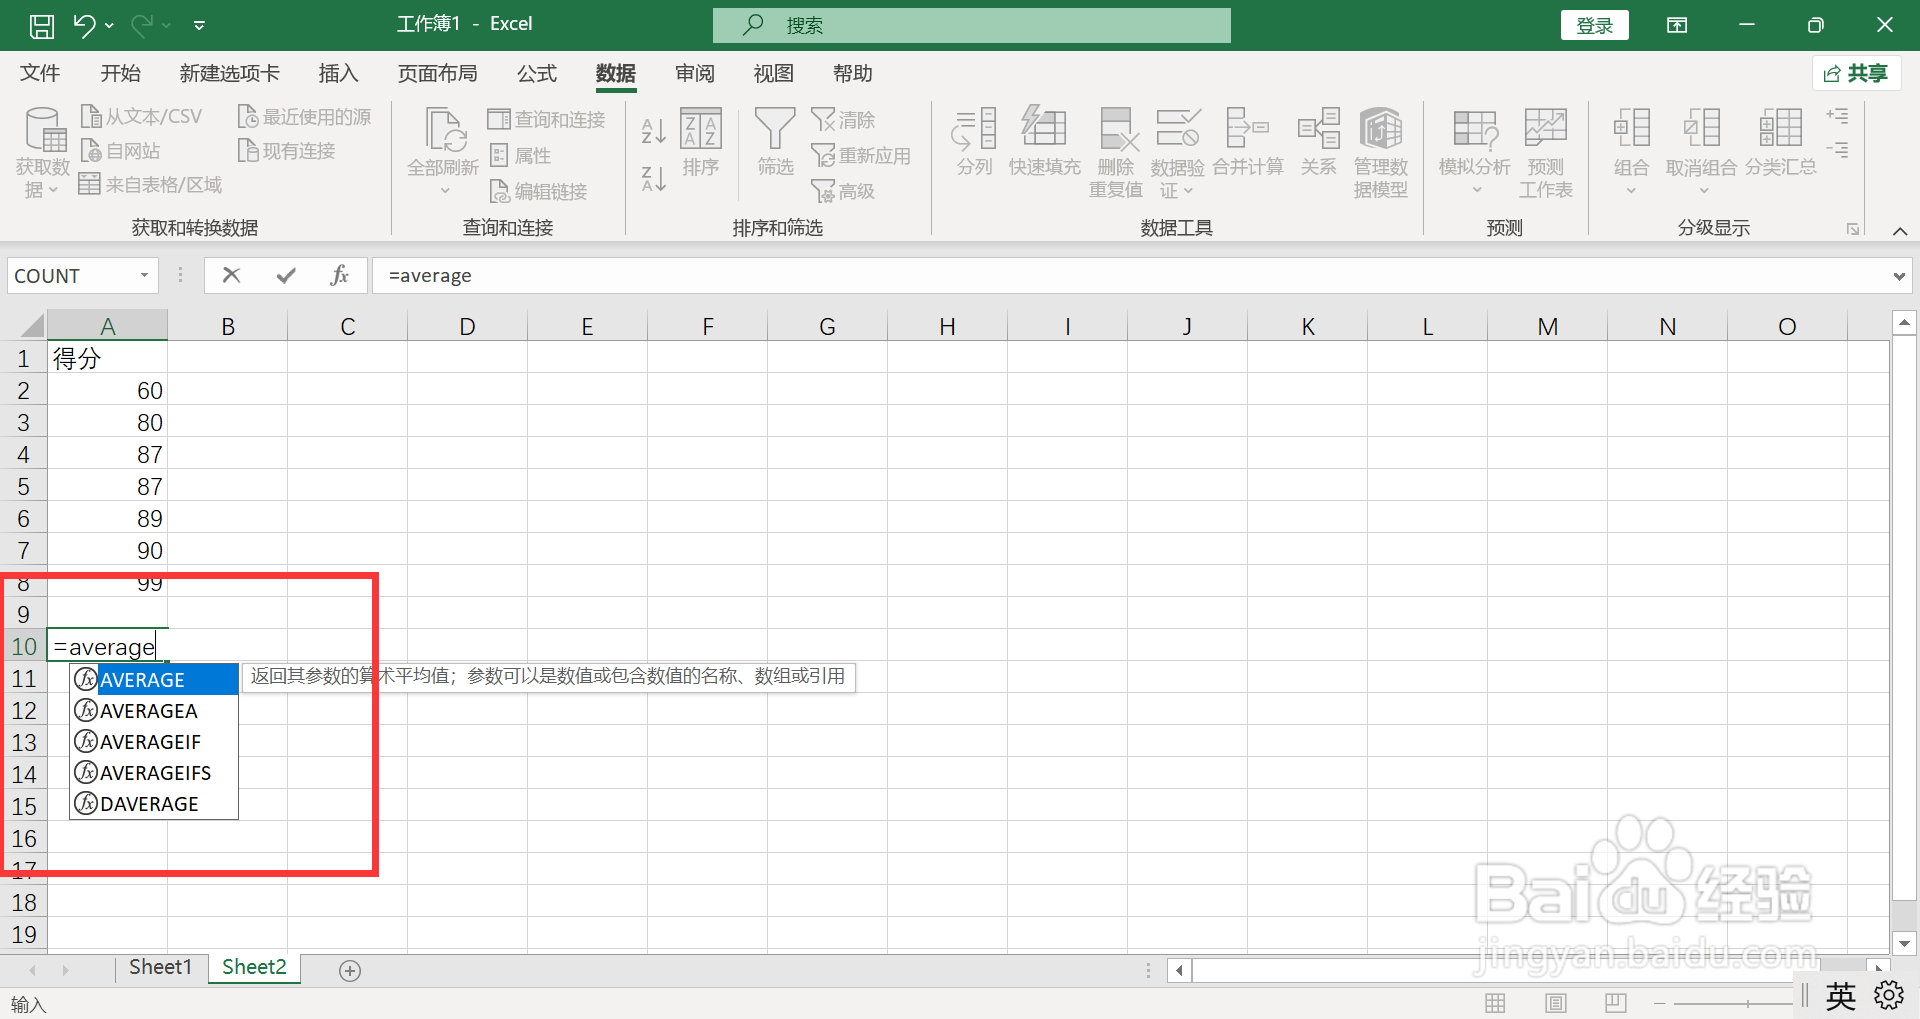The width and height of the screenshot is (1920, 1019).
Task: Select AVERAGEA from function suggestions
Action: [154, 711]
